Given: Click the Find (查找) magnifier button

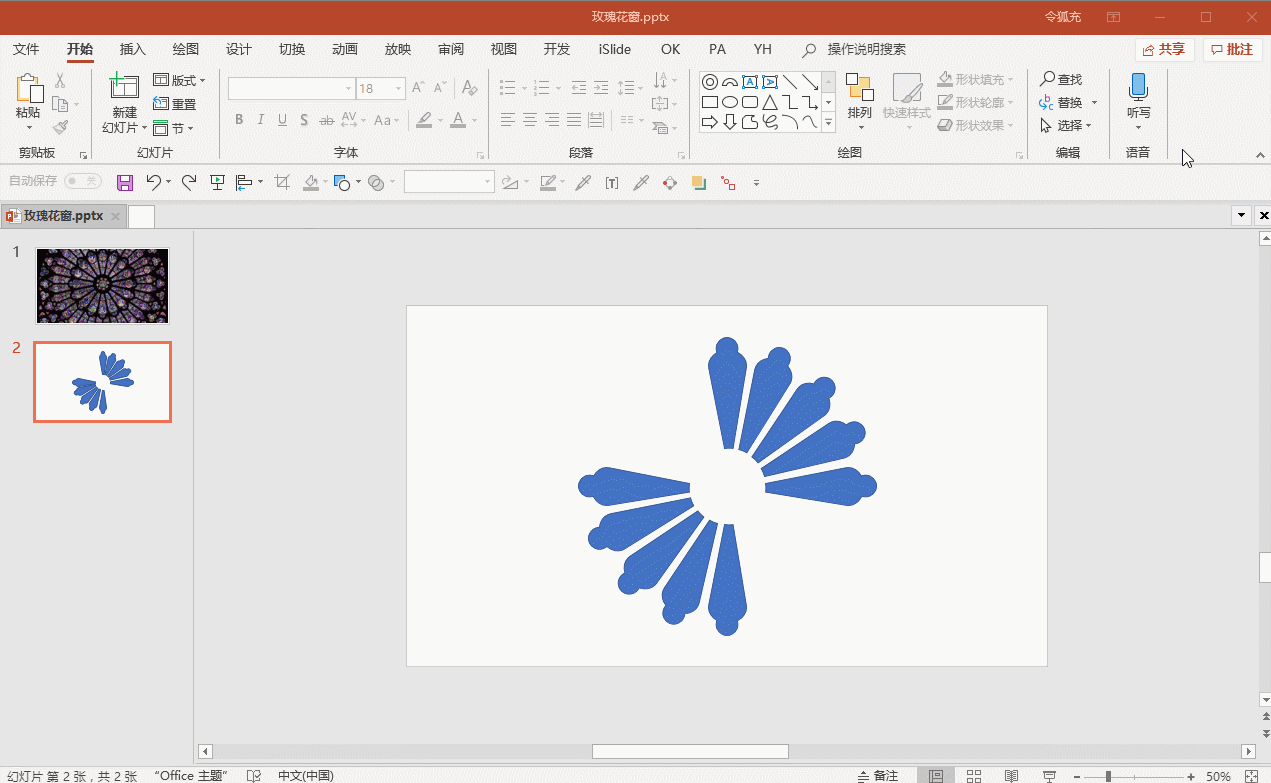Looking at the screenshot, I should (x=1061, y=79).
